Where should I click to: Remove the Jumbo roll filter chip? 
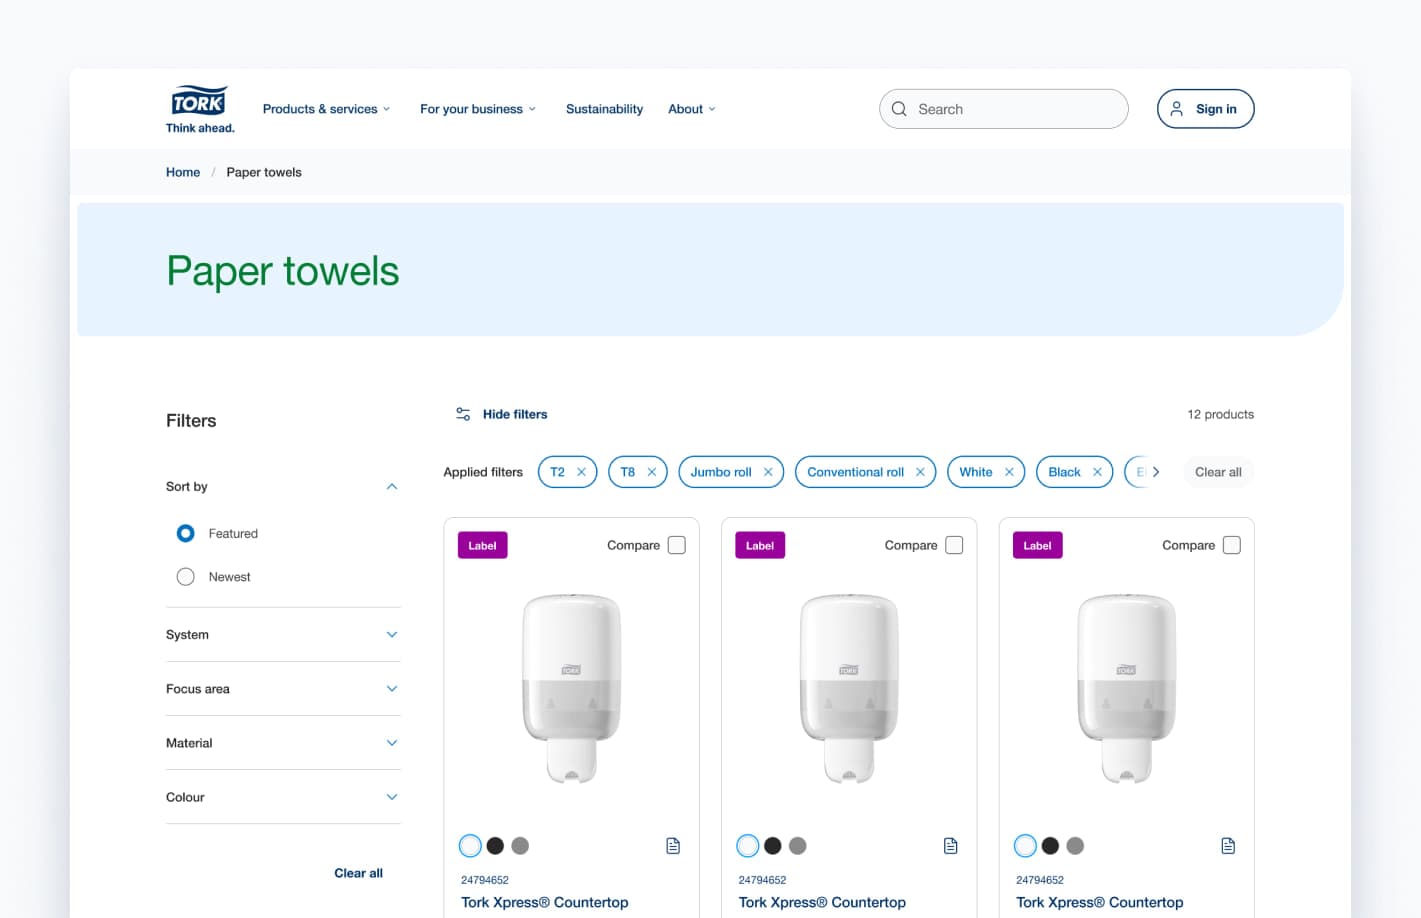click(768, 472)
